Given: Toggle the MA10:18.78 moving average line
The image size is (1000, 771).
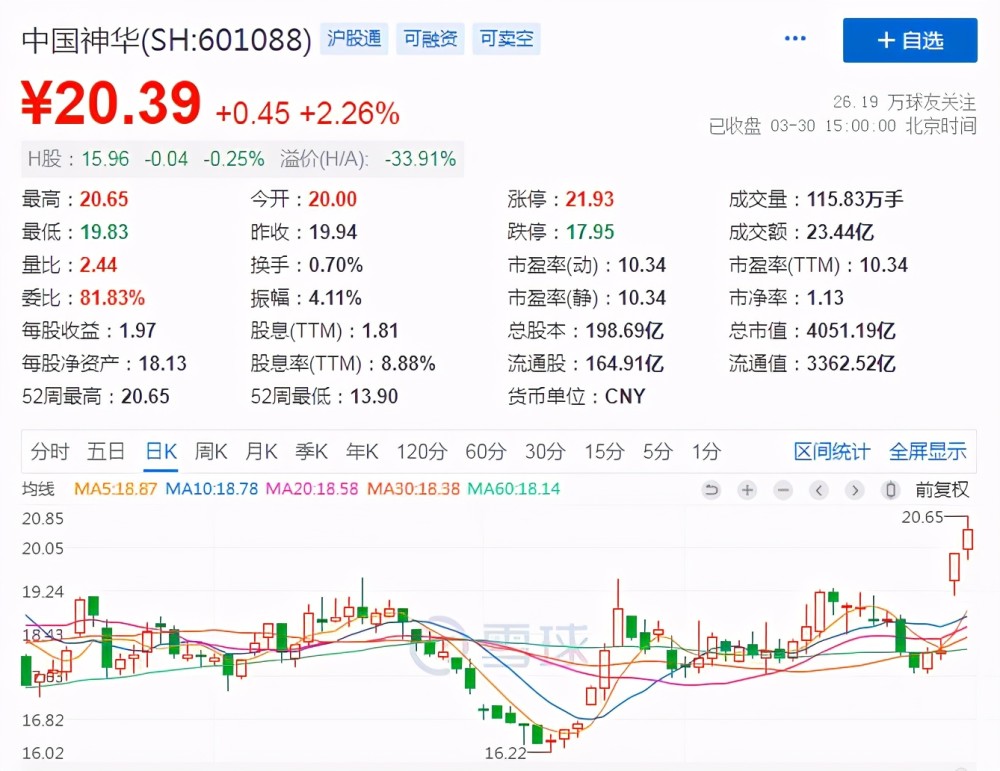Looking at the screenshot, I should tap(212, 489).
